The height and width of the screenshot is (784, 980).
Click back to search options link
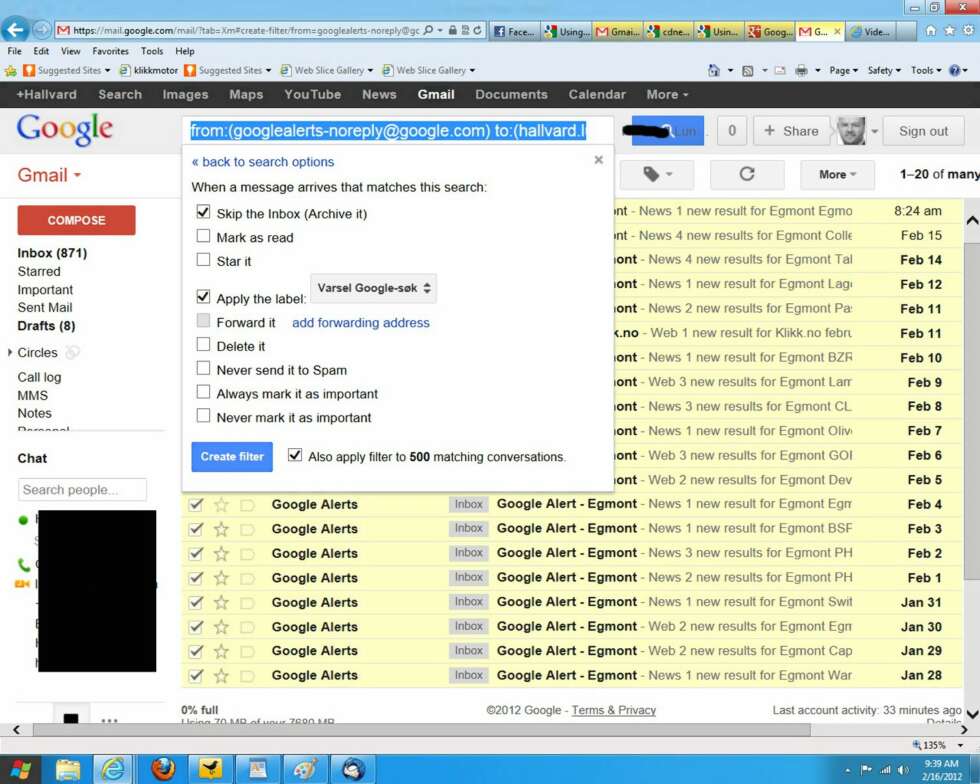pos(262,162)
